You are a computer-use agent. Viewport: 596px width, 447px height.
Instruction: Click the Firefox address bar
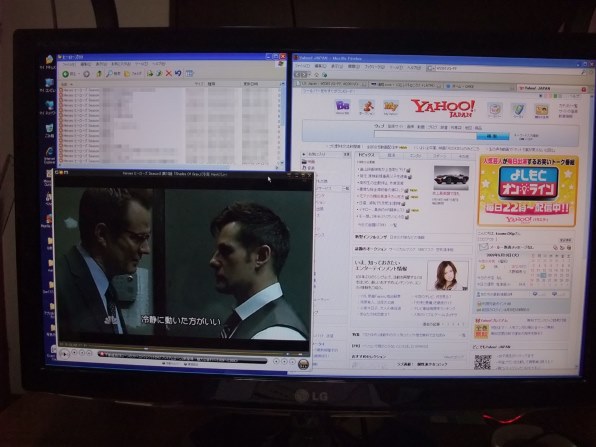506,69
